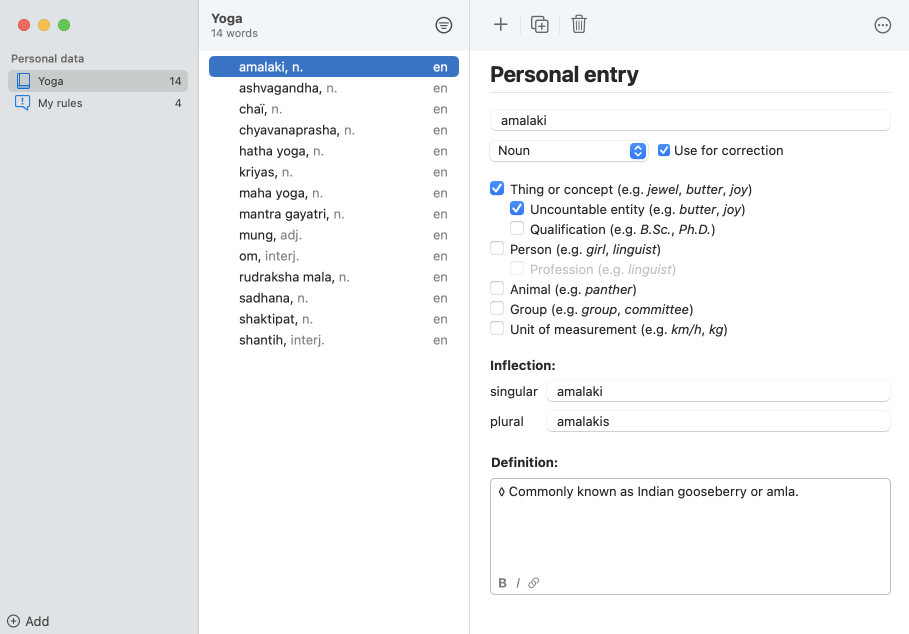Open My rules in the sidebar
This screenshot has height=634, width=909.
point(97,103)
